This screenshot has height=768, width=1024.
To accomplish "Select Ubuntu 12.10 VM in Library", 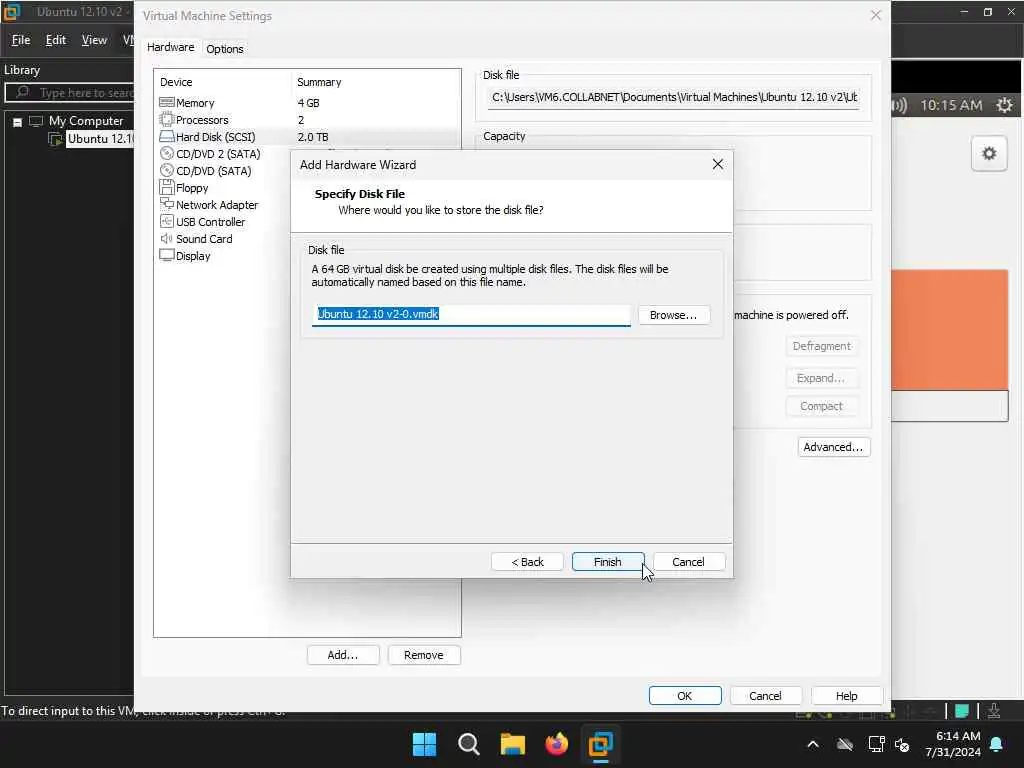I will [101, 139].
